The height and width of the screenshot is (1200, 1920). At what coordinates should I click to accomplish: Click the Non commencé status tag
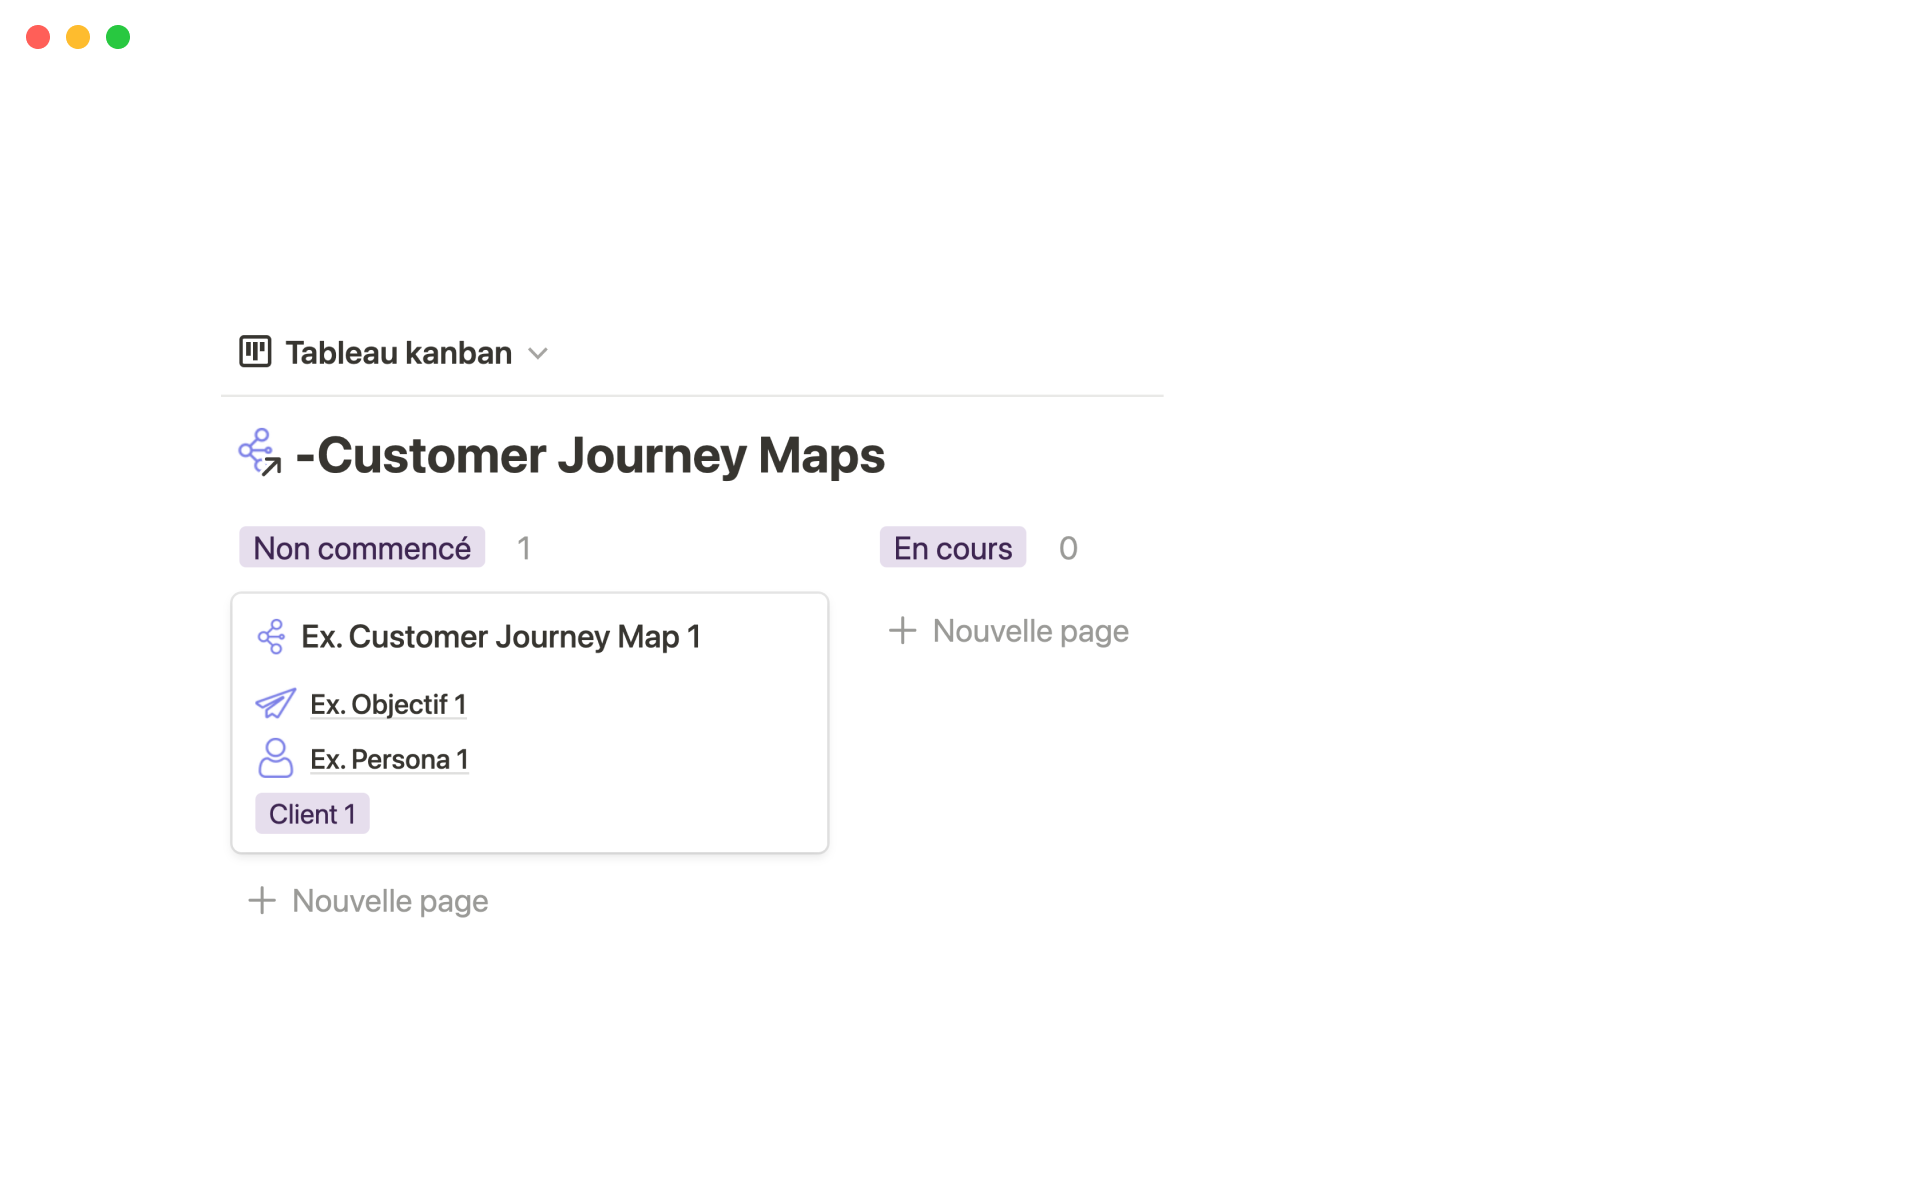pyautogui.click(x=362, y=548)
